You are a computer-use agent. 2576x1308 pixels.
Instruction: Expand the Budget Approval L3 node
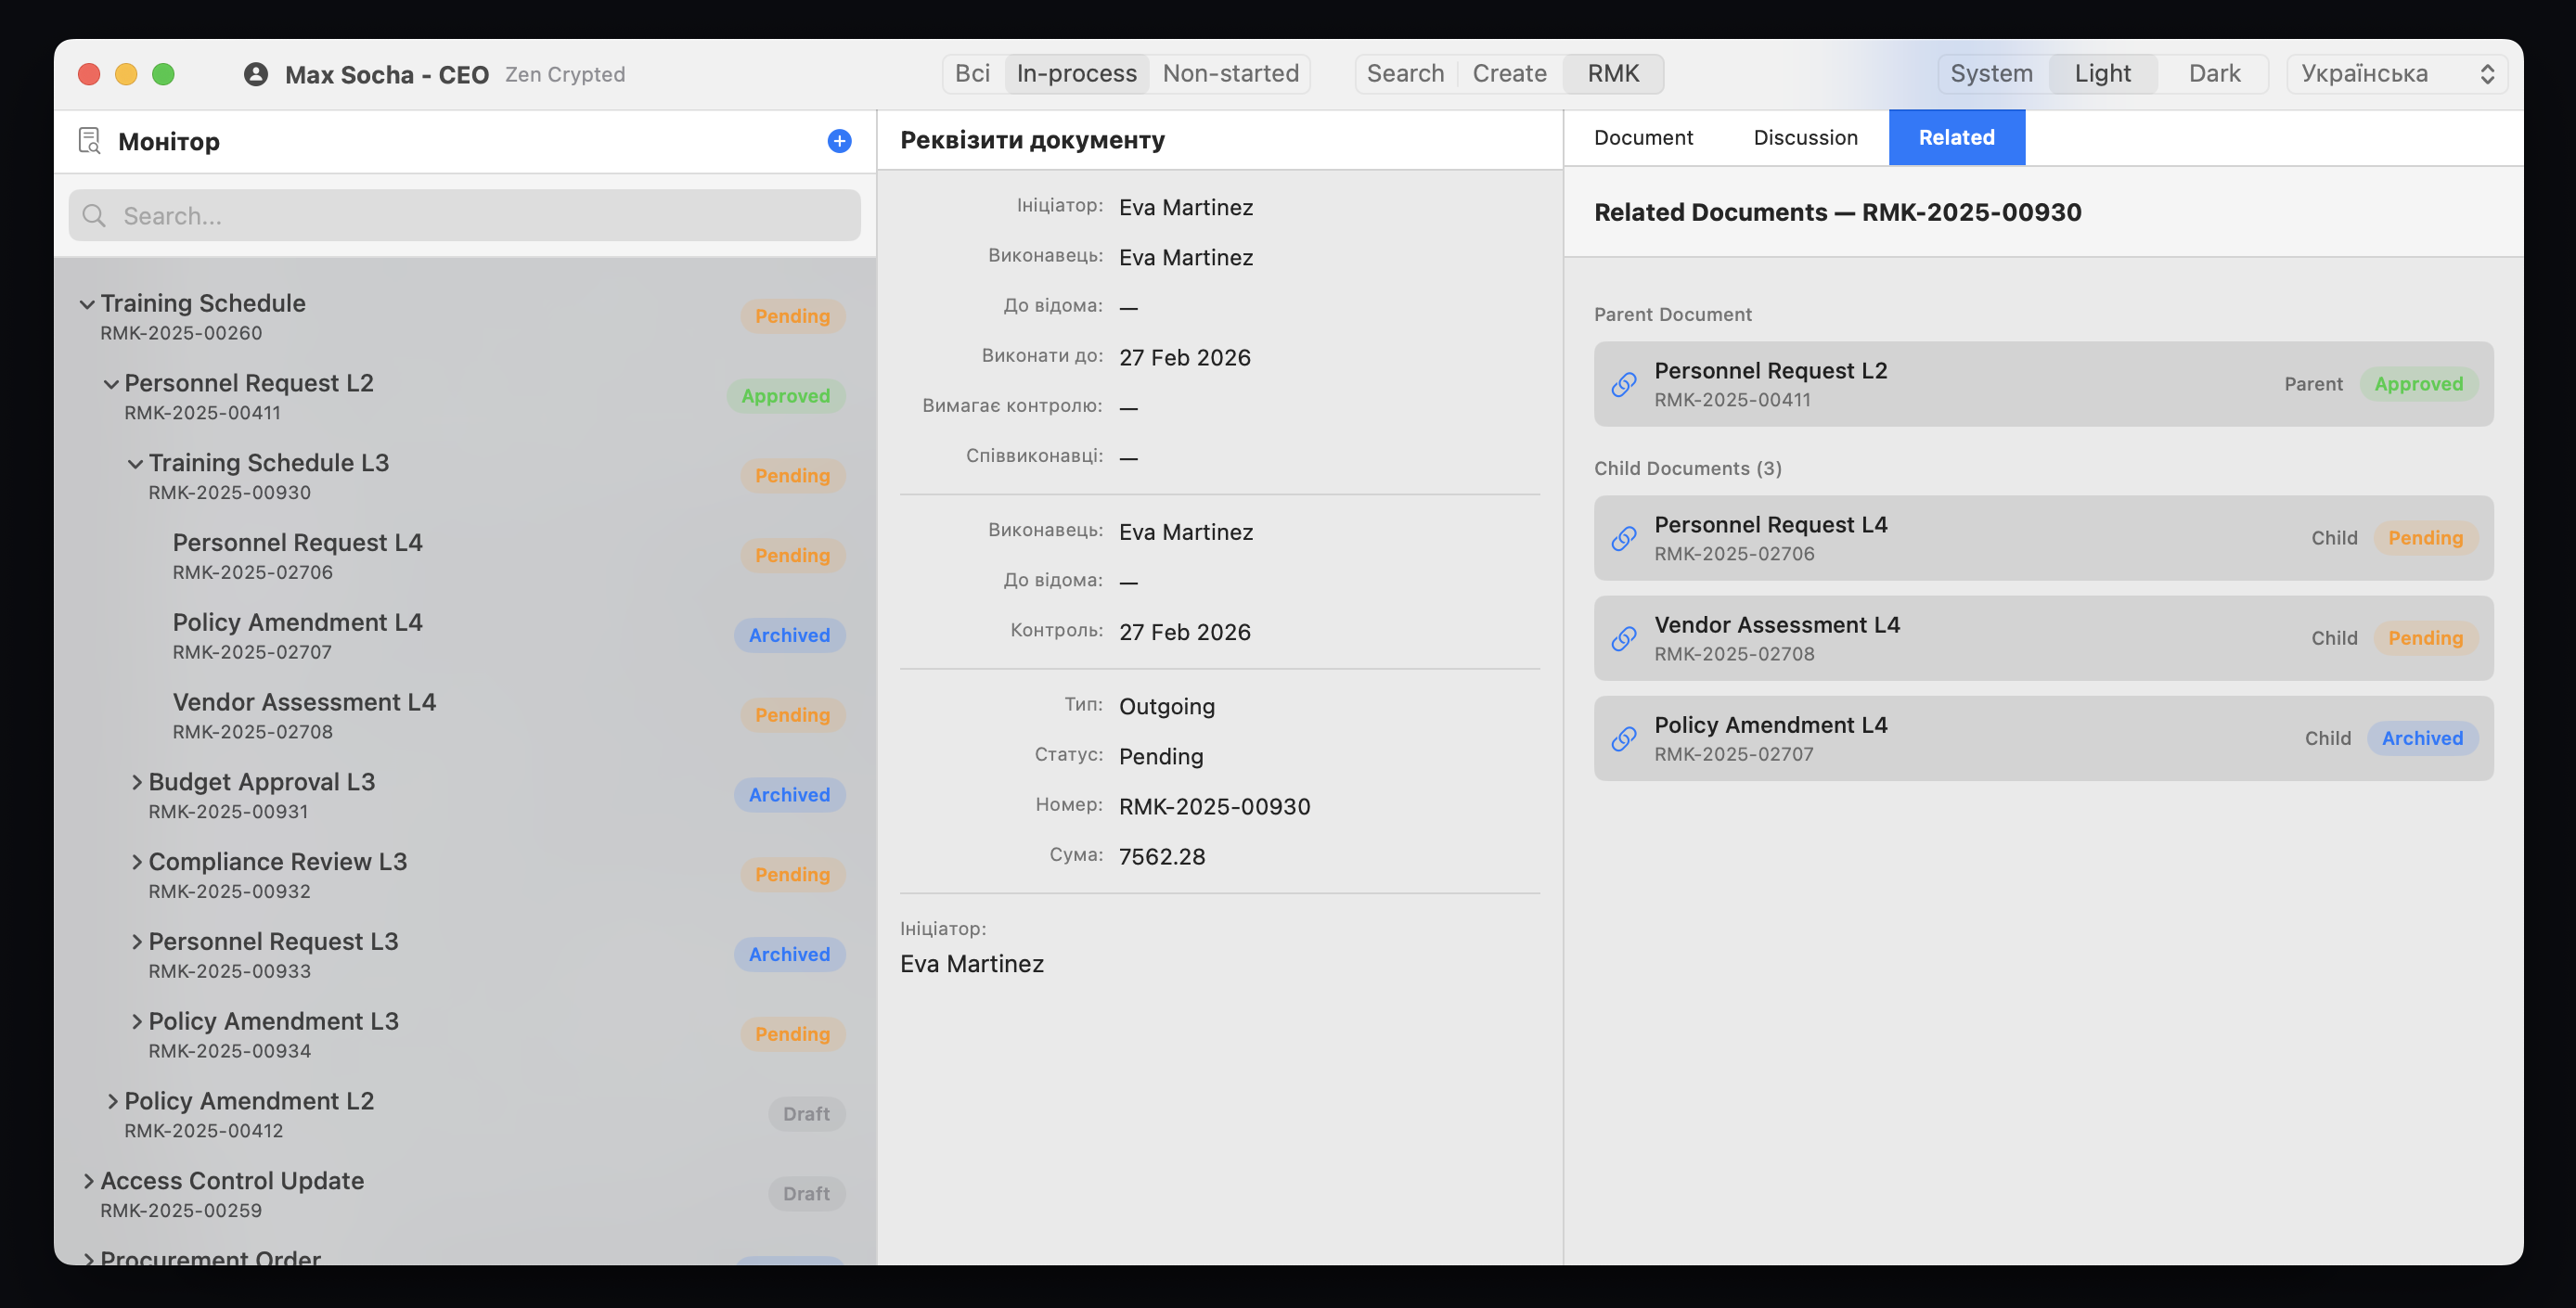pyautogui.click(x=136, y=782)
